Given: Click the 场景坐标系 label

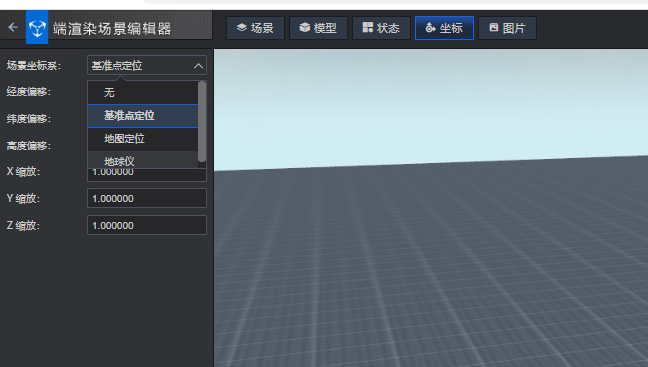Looking at the screenshot, I should (34, 65).
